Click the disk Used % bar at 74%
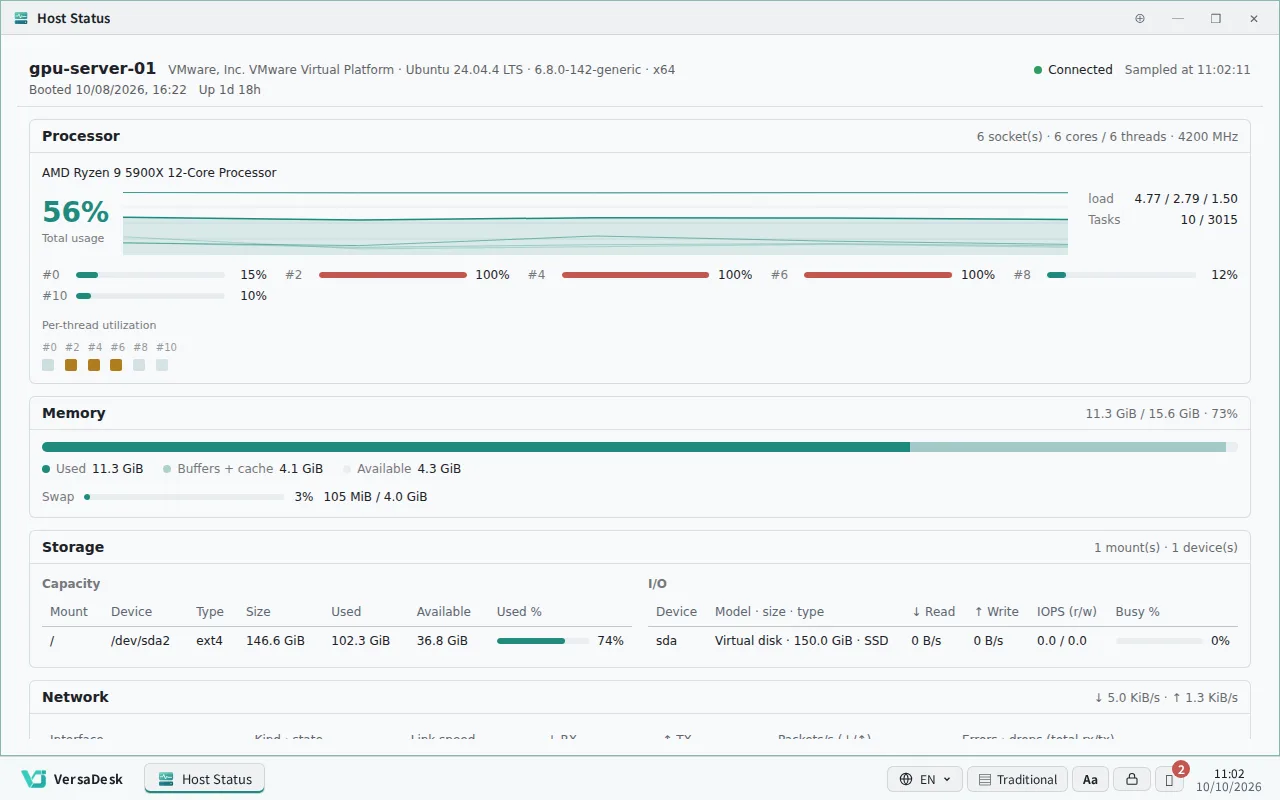This screenshot has width=1280, height=800. click(x=542, y=641)
